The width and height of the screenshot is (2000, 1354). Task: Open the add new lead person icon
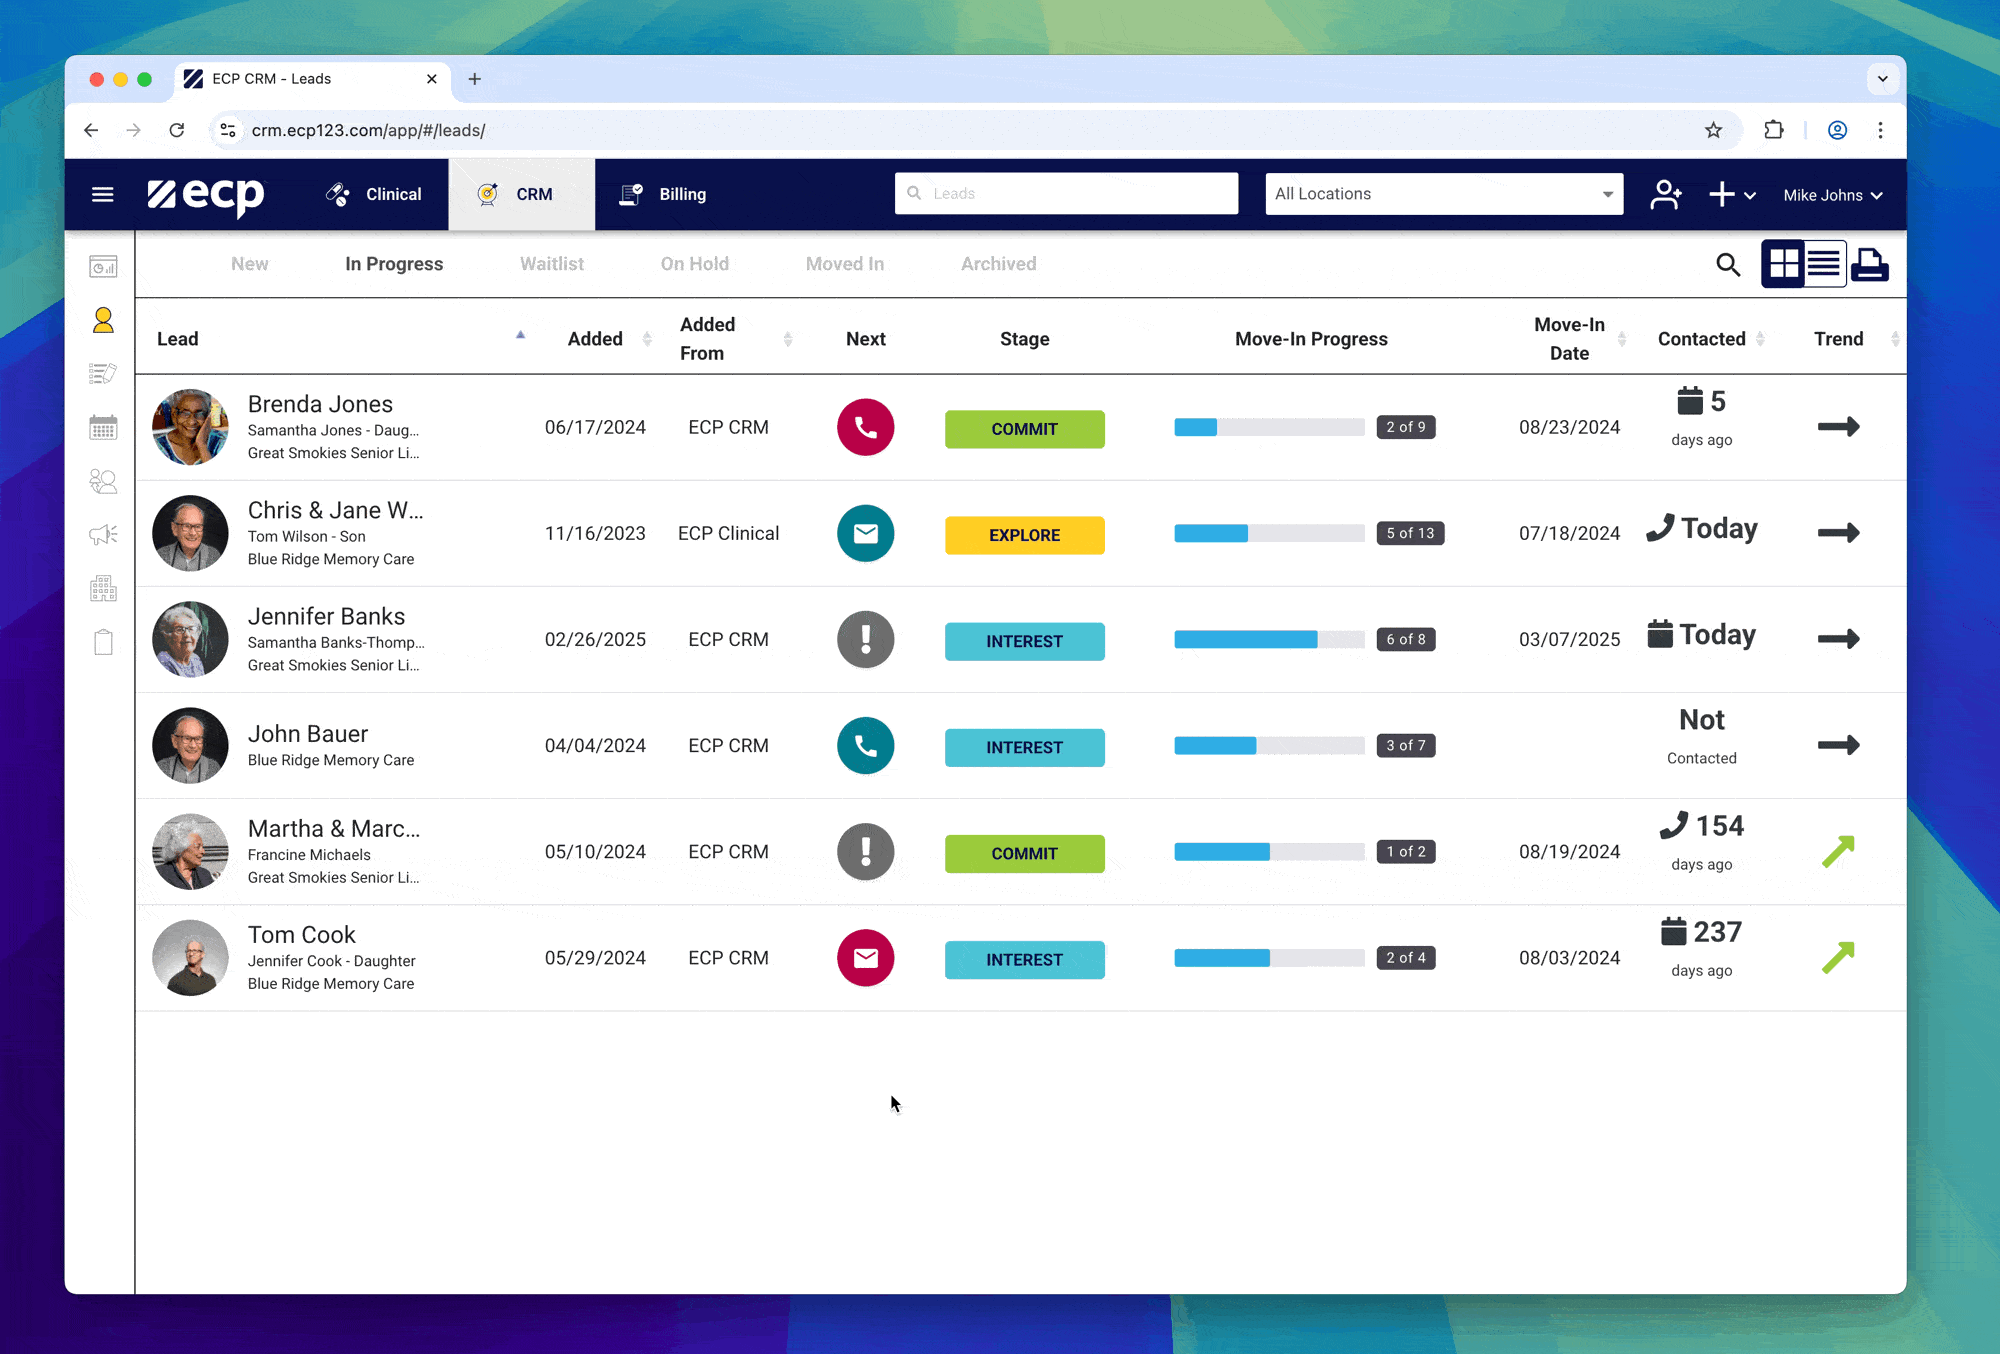pyautogui.click(x=1665, y=194)
